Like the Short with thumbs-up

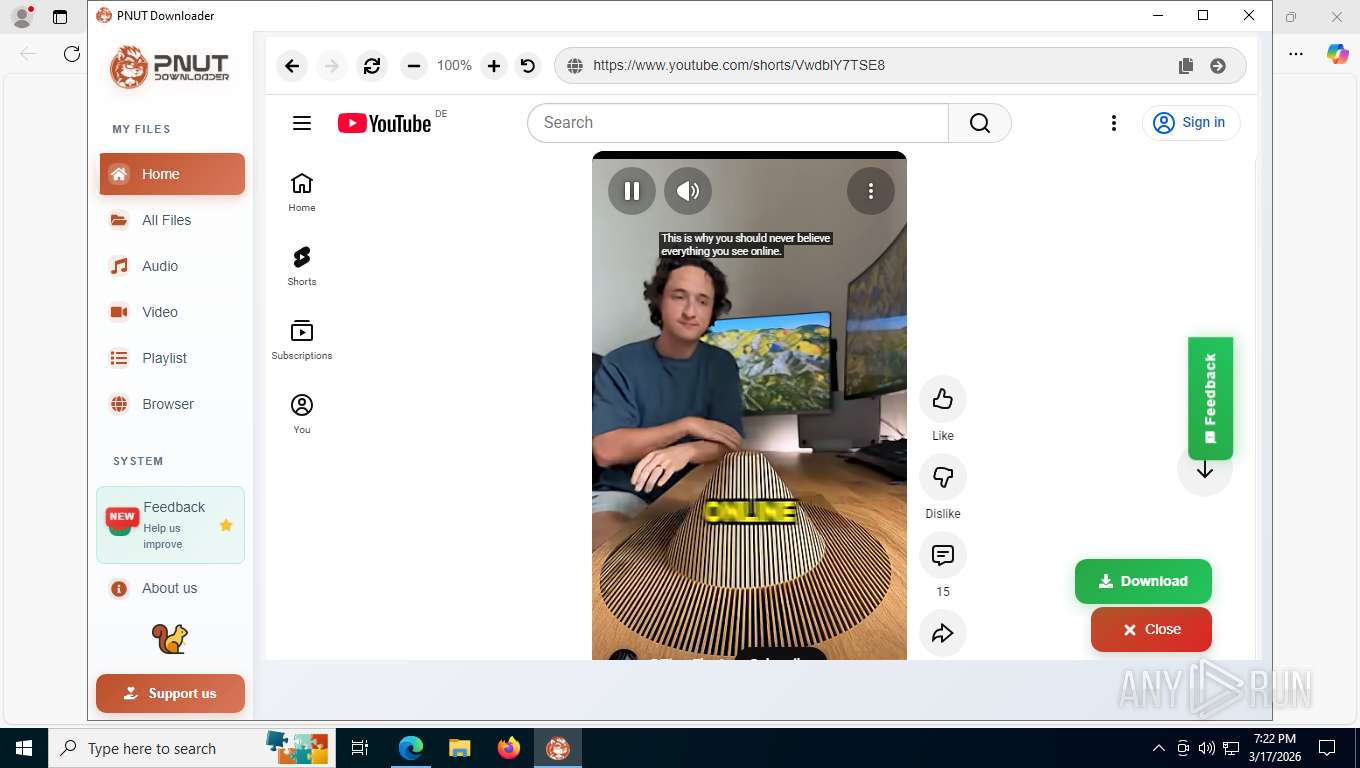(x=943, y=400)
